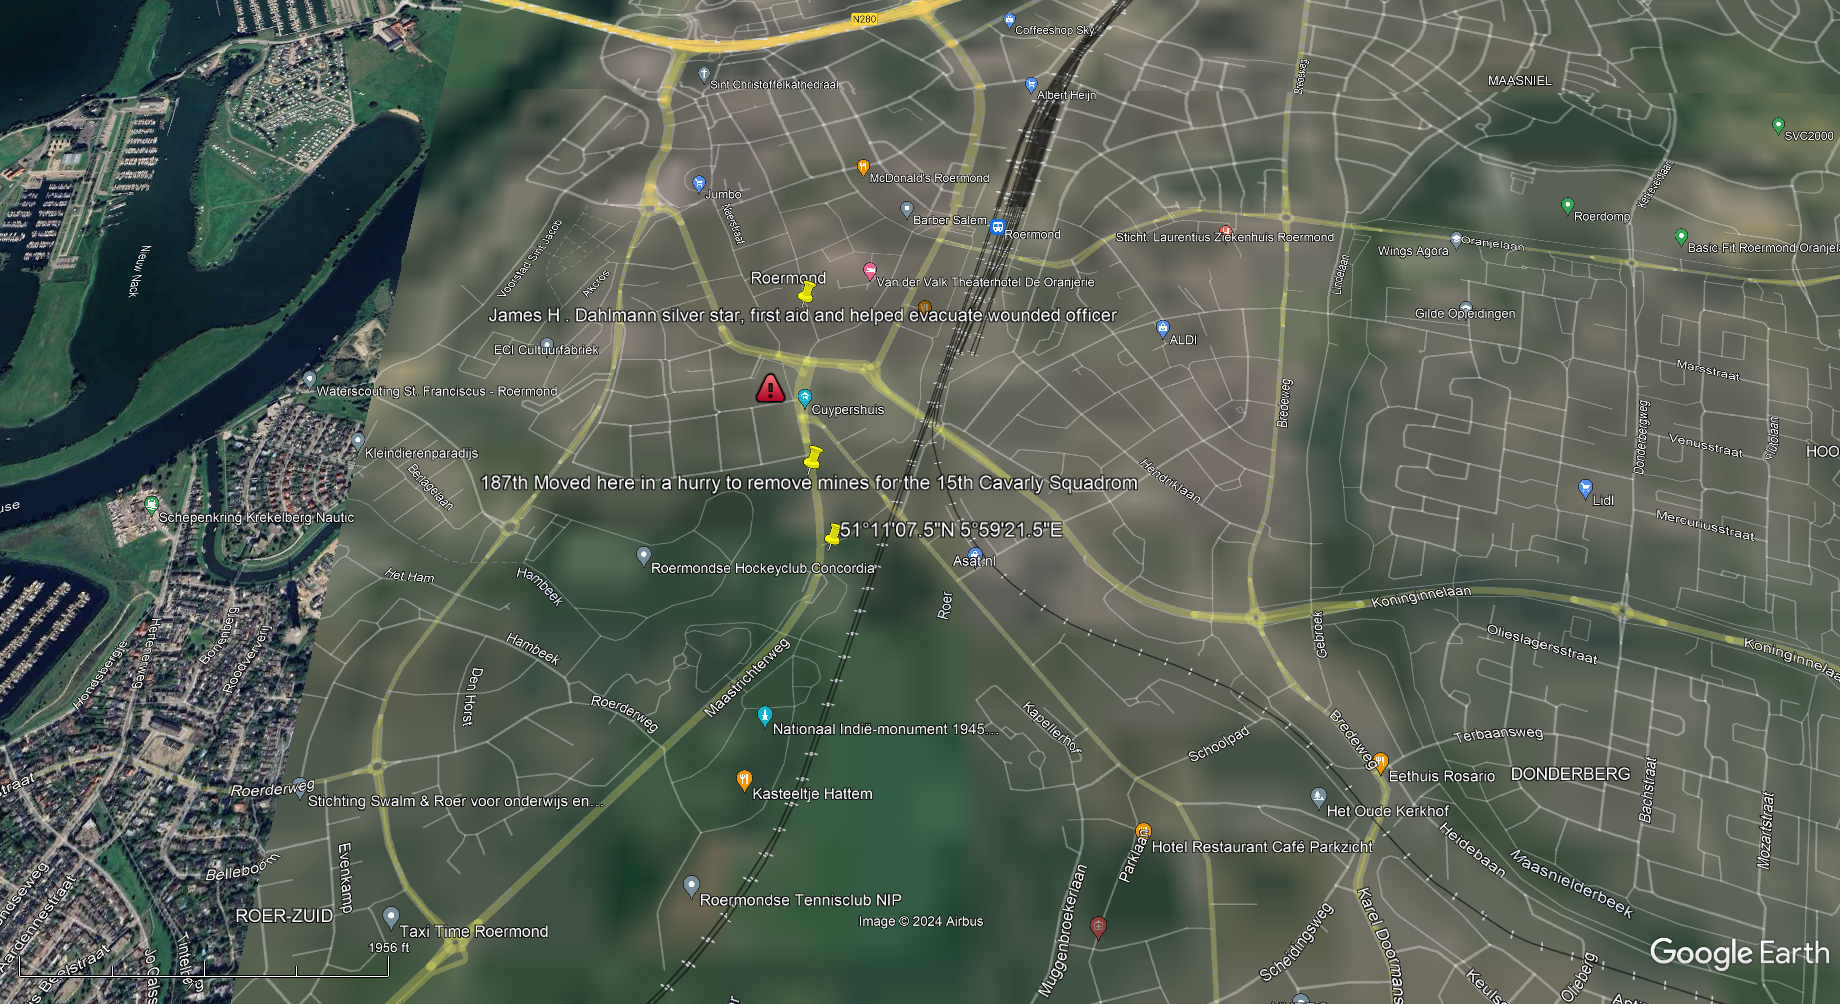Click the Image © 2024 Airbus attribution
This screenshot has height=1004, width=1840.
point(921,922)
